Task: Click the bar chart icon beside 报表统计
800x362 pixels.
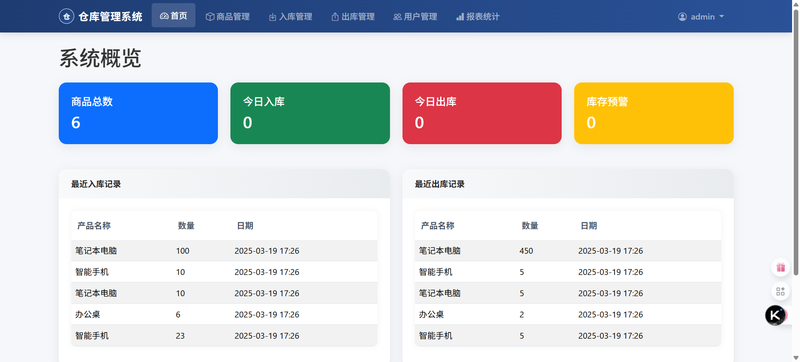Action: [460, 17]
